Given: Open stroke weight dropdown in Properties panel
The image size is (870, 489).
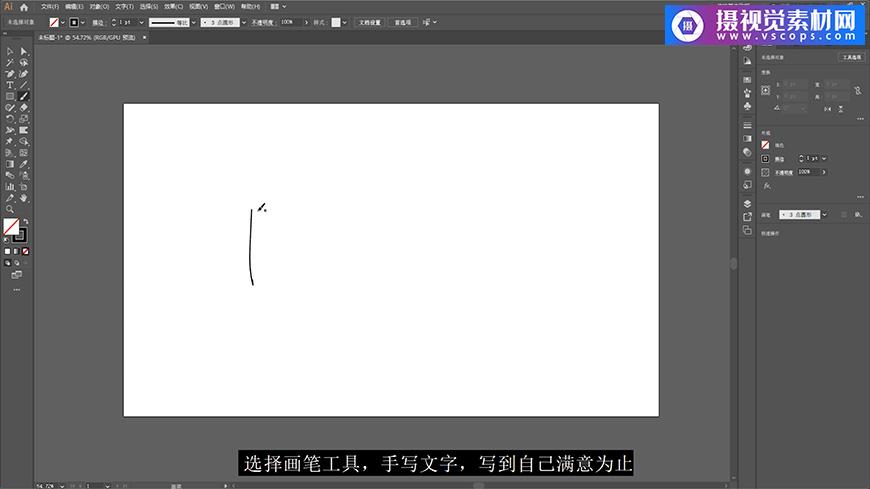Looking at the screenshot, I should (824, 159).
